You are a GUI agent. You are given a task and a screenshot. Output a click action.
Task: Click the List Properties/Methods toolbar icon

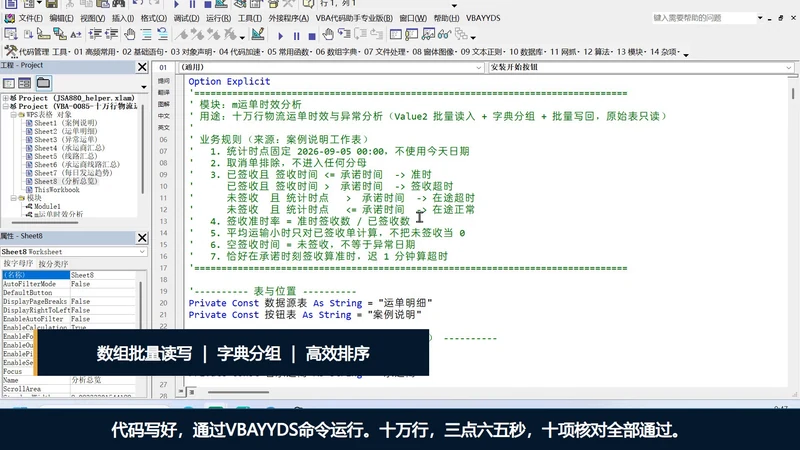coord(11,34)
